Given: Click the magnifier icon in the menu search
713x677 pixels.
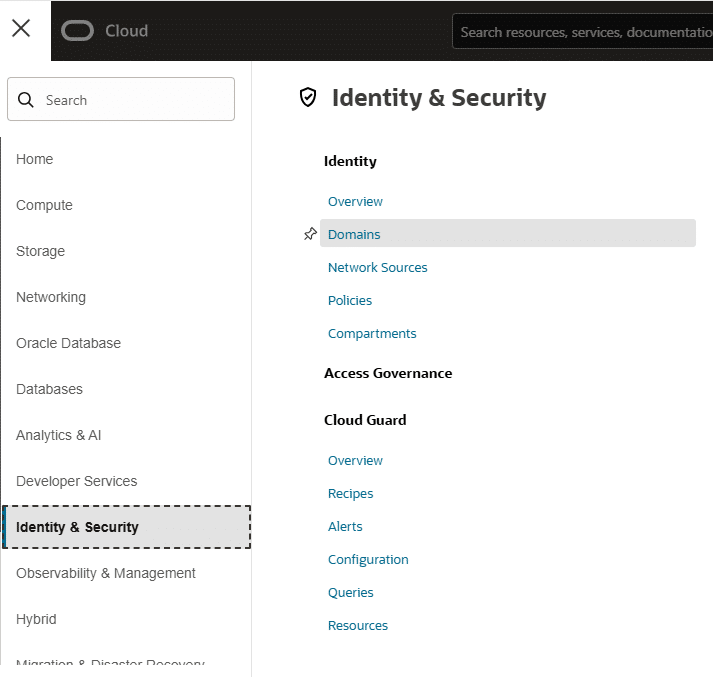Looking at the screenshot, I should pos(25,100).
